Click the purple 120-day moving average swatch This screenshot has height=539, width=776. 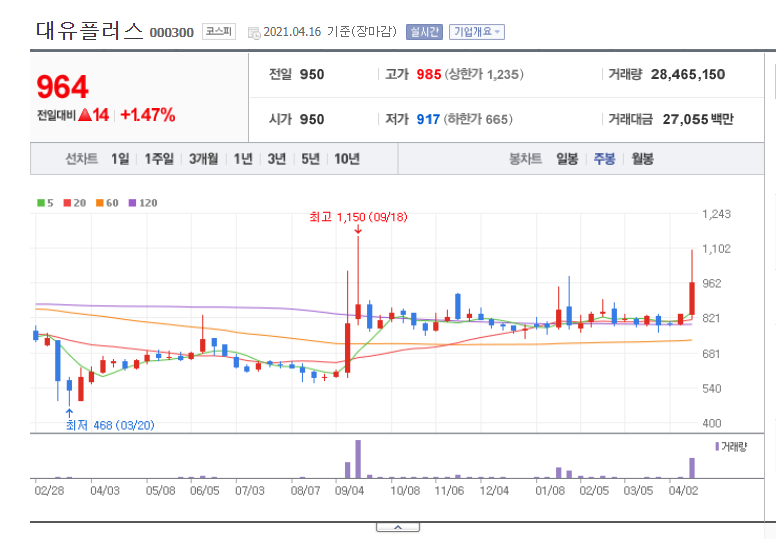point(132,203)
